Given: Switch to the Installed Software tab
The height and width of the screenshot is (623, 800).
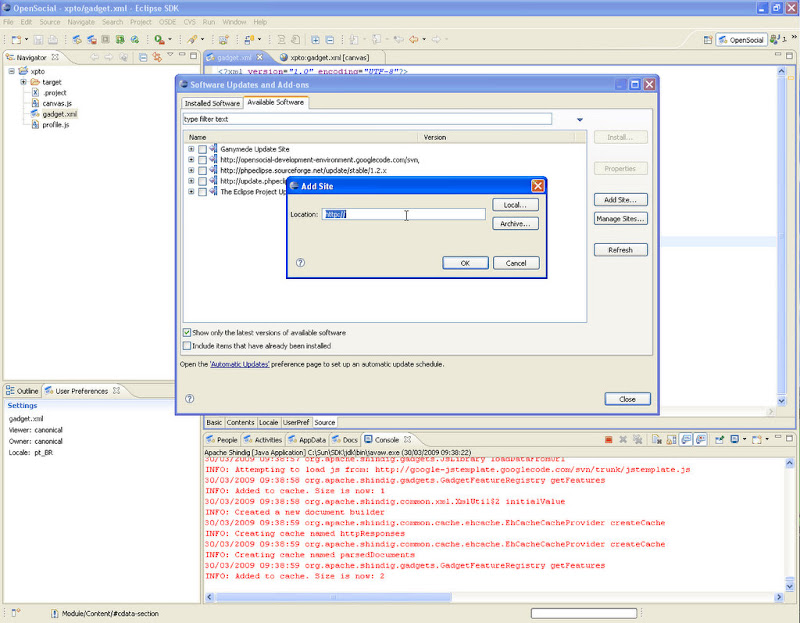Looking at the screenshot, I should click(x=211, y=102).
